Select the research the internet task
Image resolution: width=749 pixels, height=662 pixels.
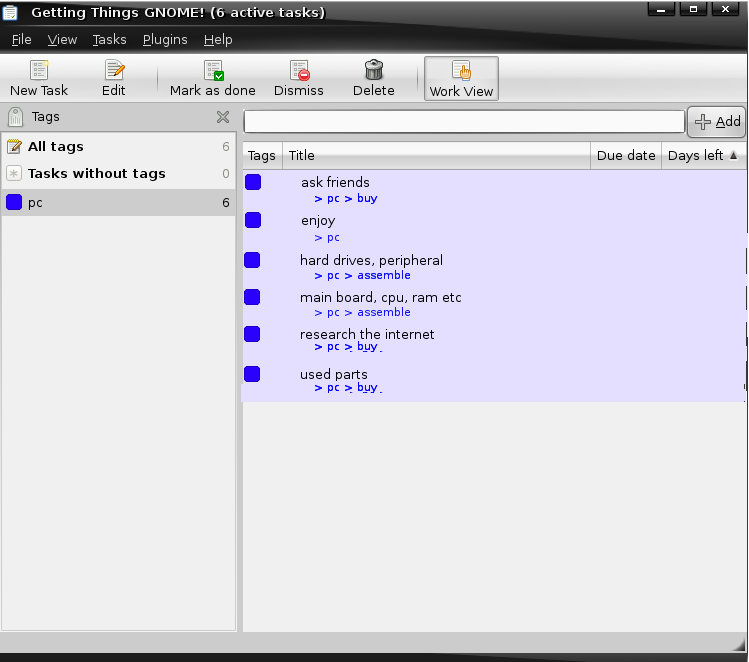367,334
